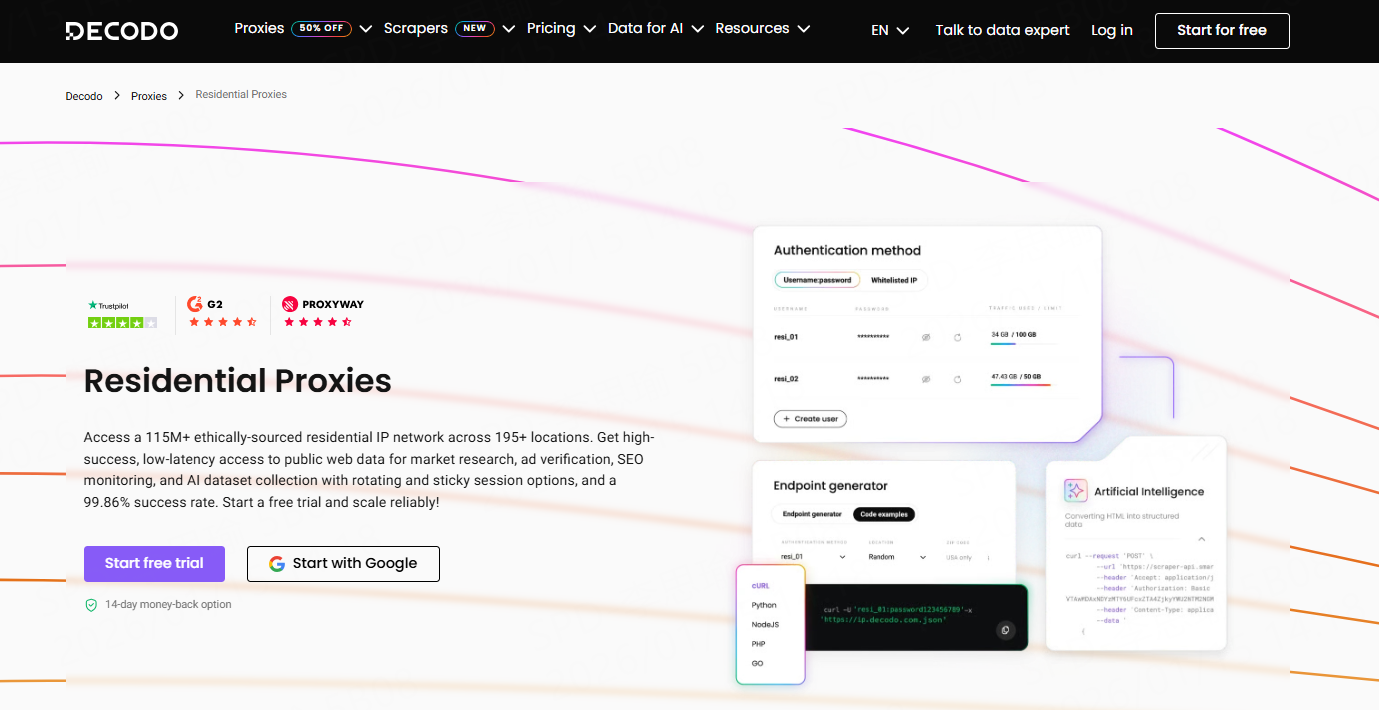1379x710 pixels.
Task: Click the Decodo logo in header
Action: pyautogui.click(x=122, y=31)
